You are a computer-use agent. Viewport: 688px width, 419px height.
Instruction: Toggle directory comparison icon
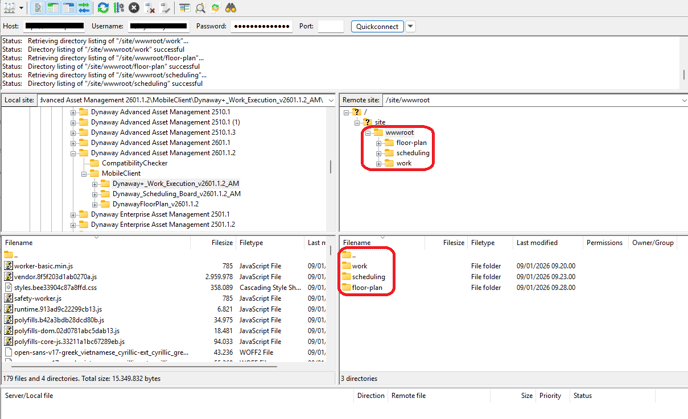pyautogui.click(x=200, y=8)
